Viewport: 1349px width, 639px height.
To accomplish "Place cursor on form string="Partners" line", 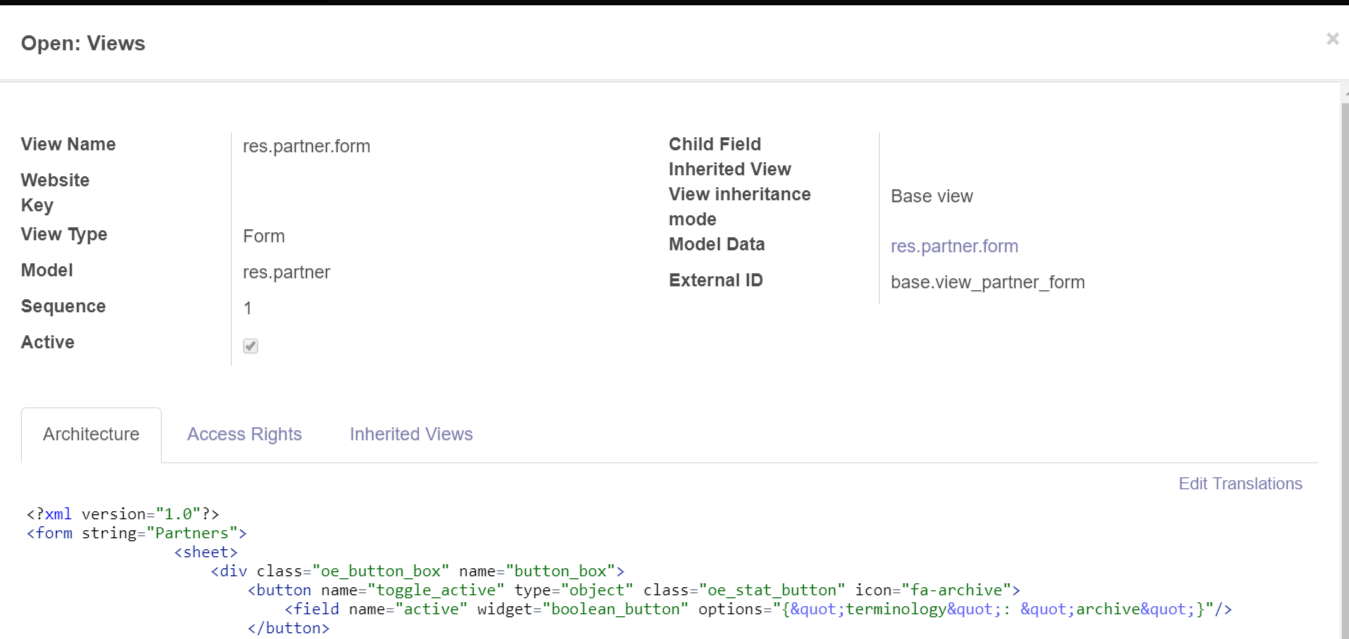I will 136,533.
